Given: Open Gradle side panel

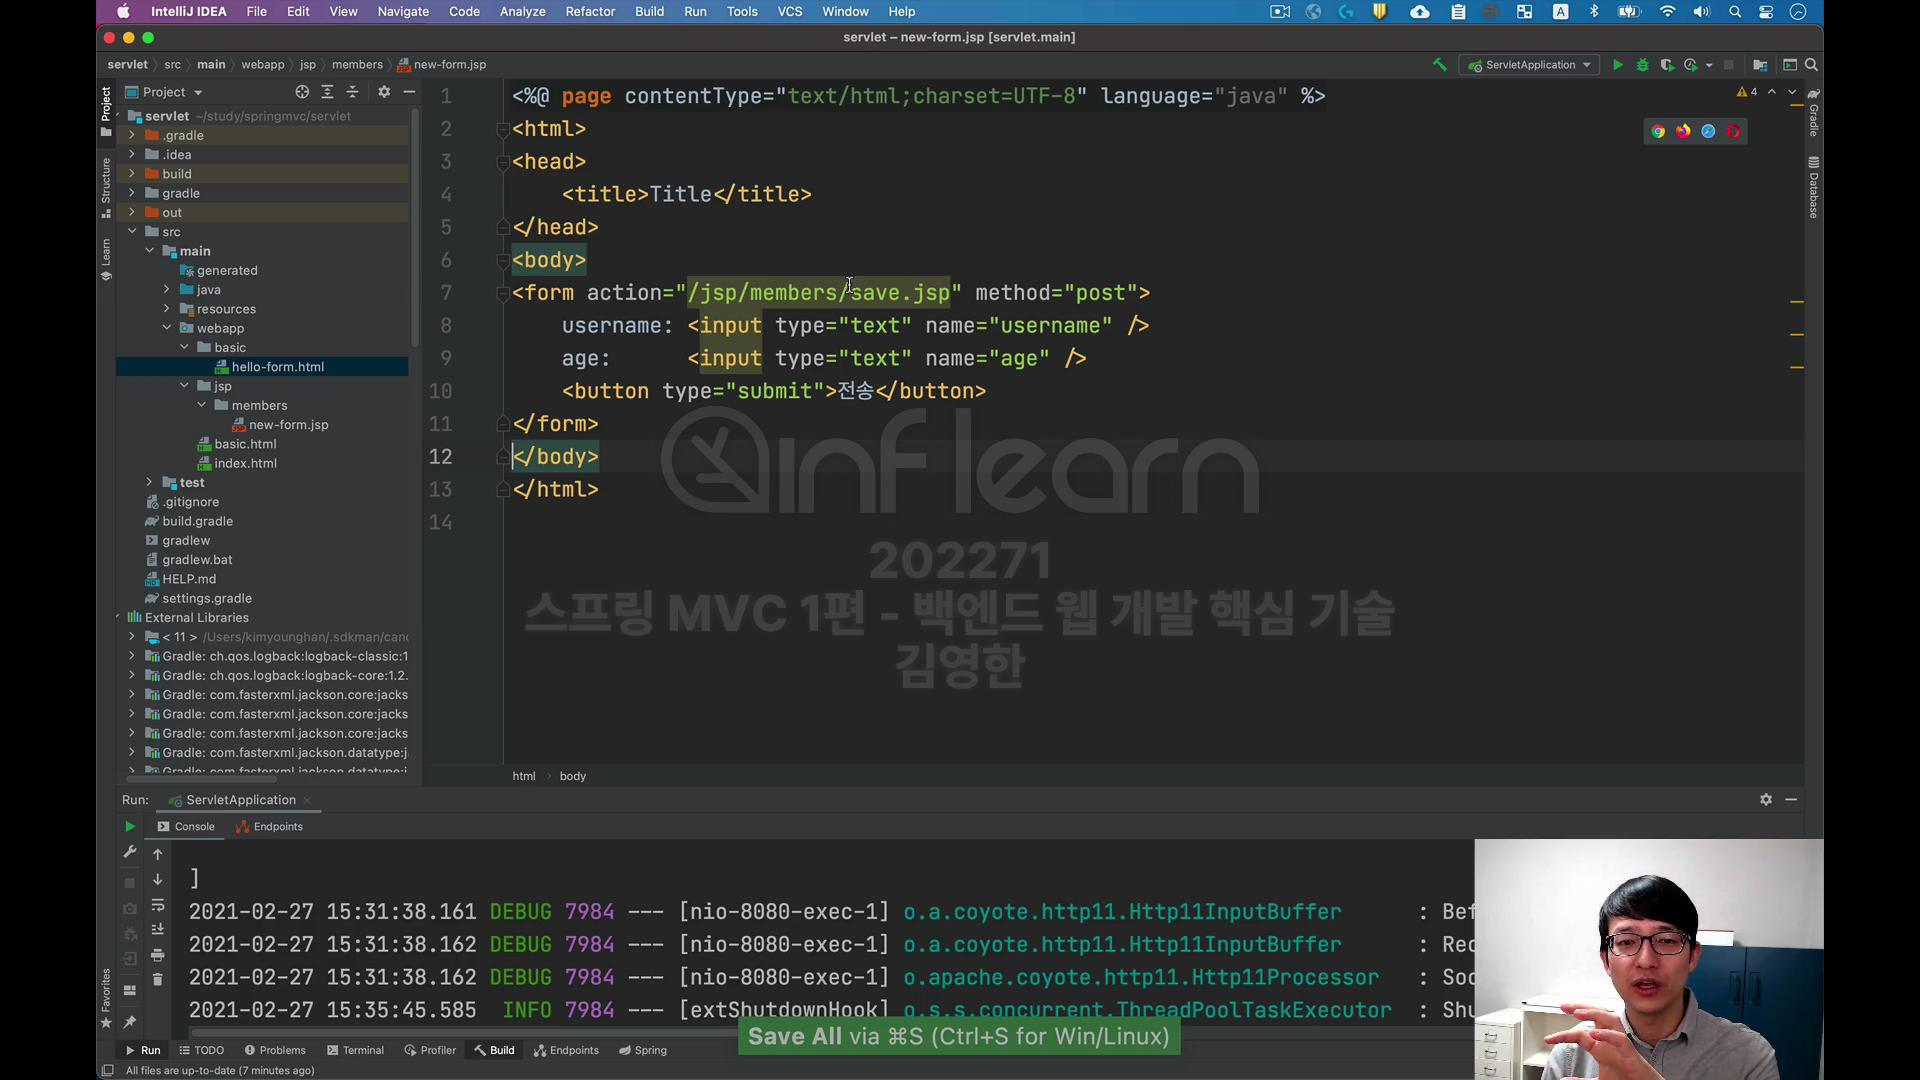Looking at the screenshot, I should click(x=1813, y=113).
